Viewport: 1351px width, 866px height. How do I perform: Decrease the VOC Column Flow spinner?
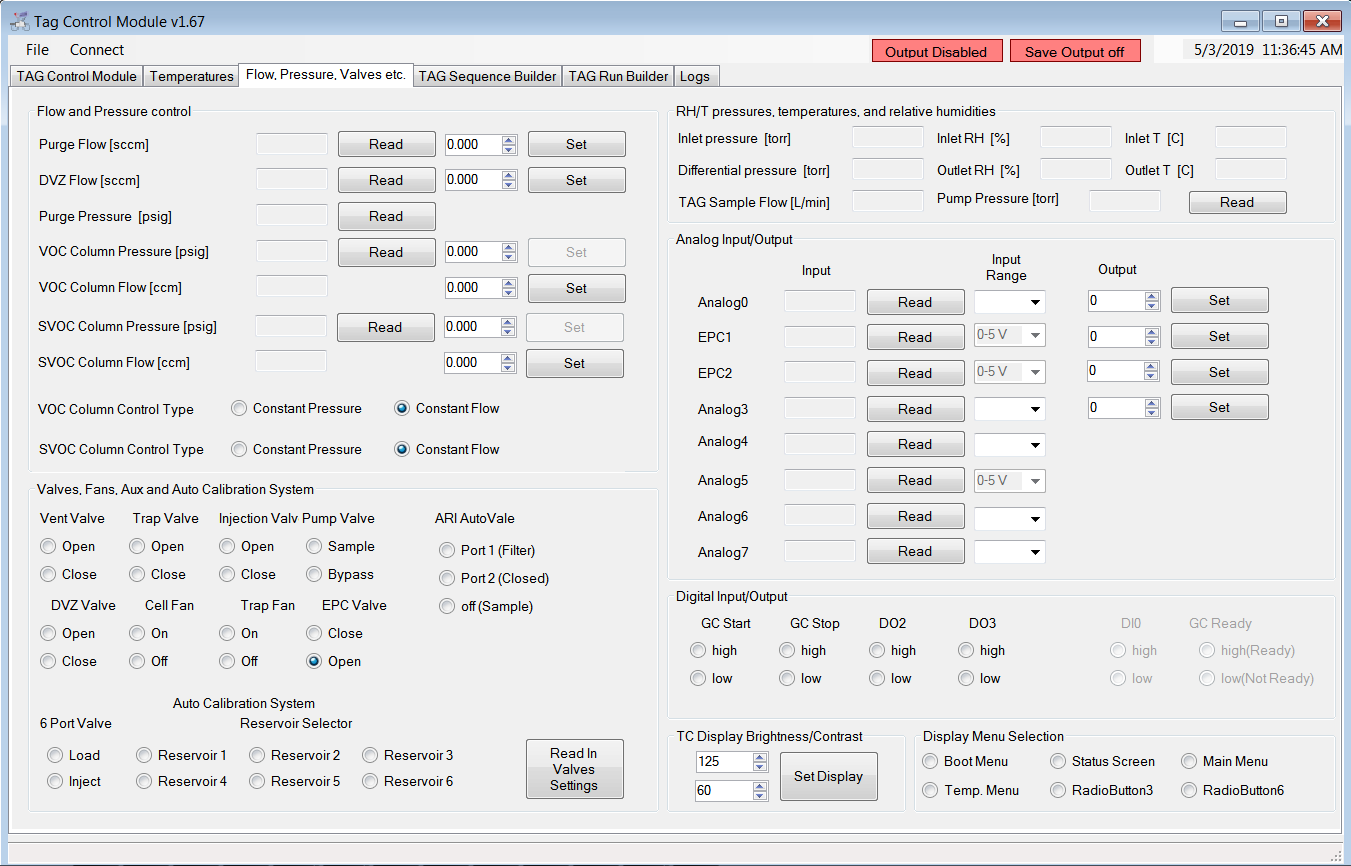tap(509, 293)
